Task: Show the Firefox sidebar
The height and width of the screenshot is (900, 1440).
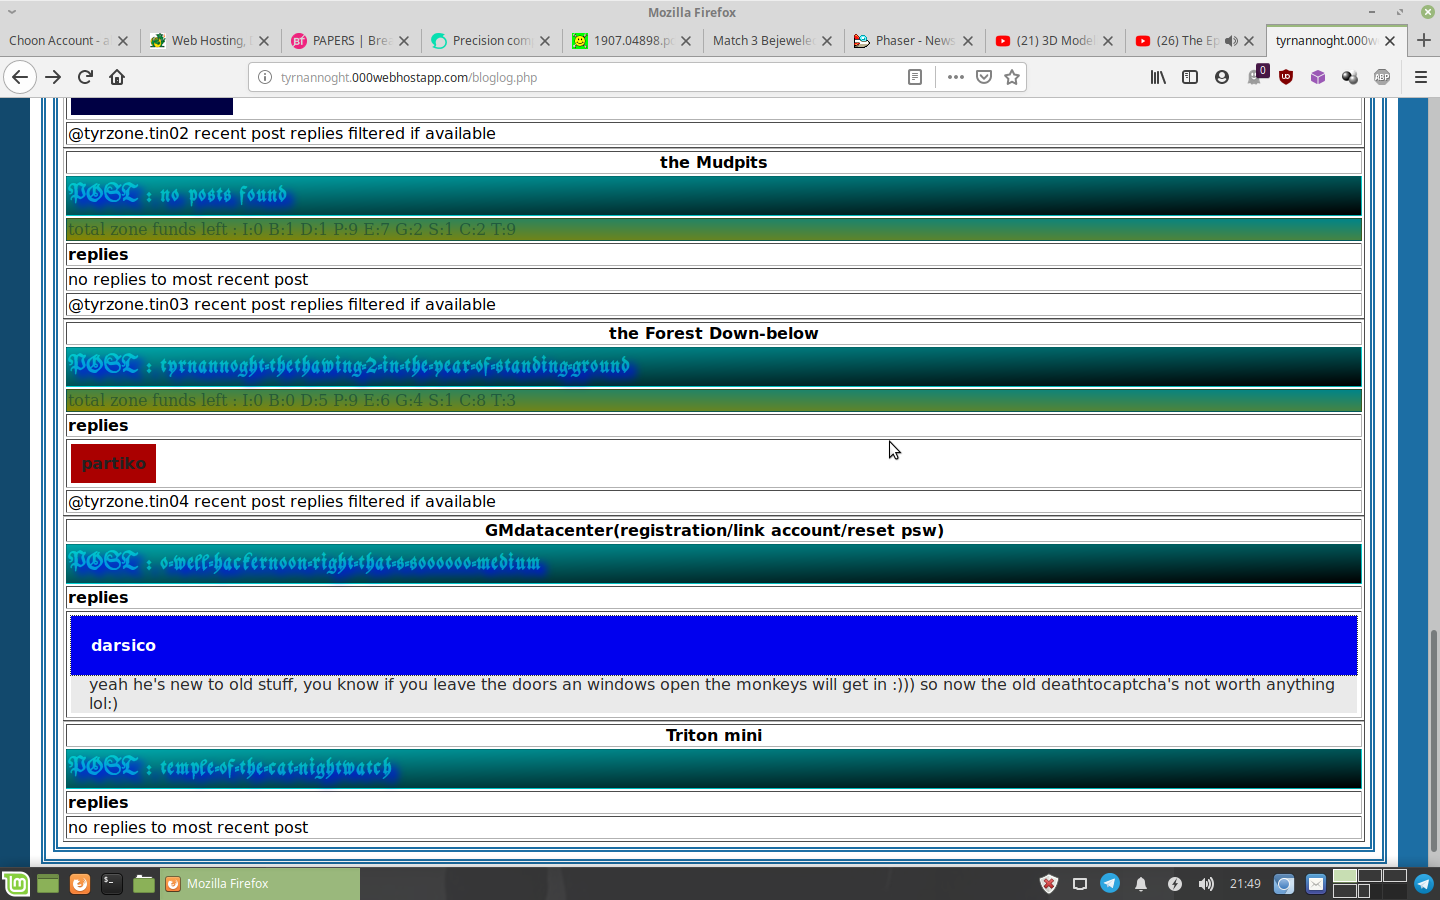Action: coord(1190,77)
